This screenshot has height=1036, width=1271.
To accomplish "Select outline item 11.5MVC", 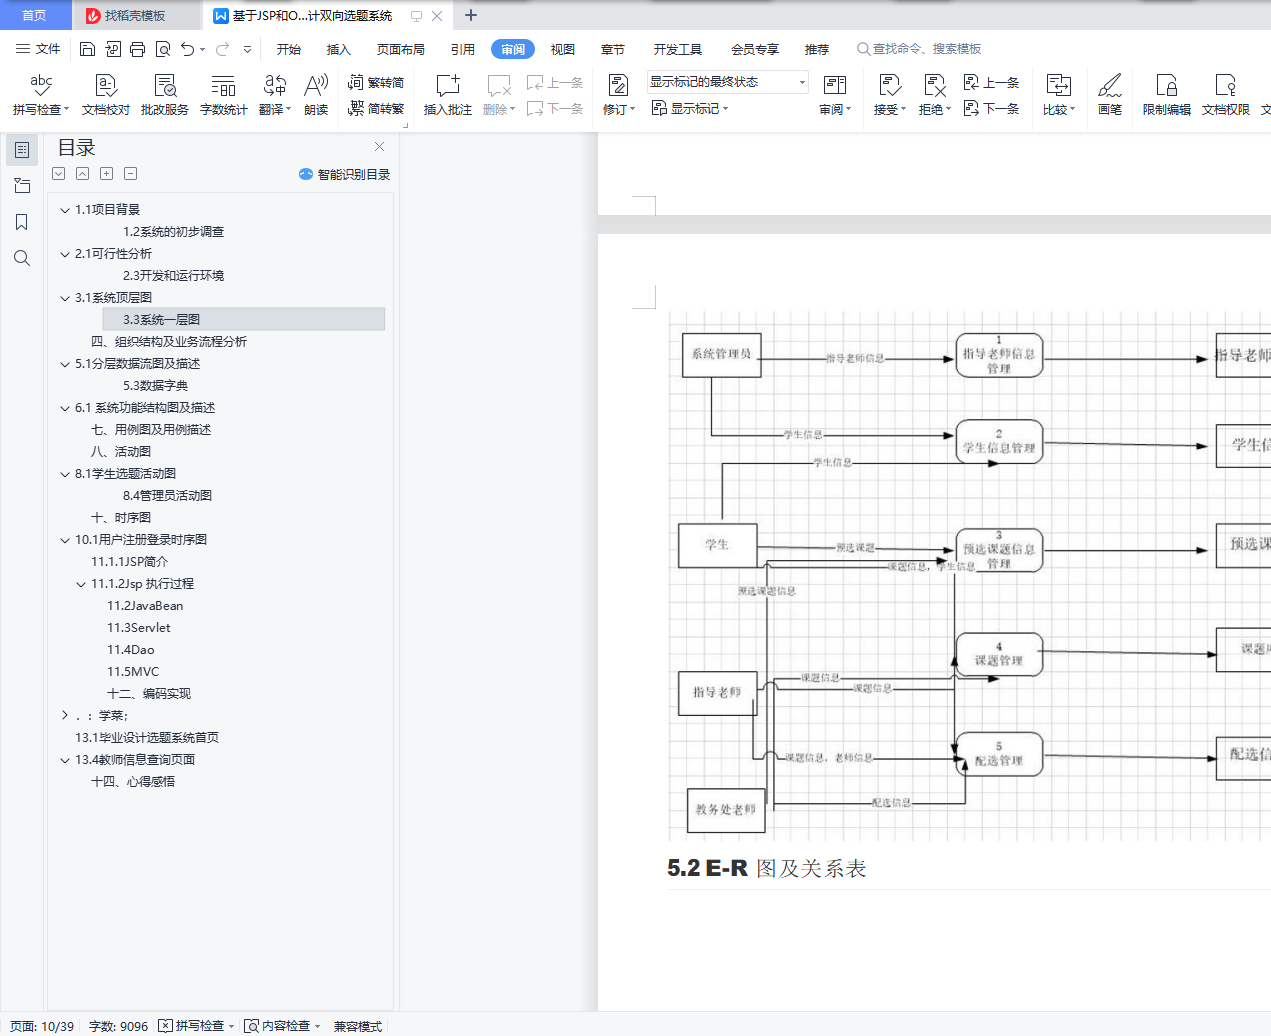I will [133, 672].
